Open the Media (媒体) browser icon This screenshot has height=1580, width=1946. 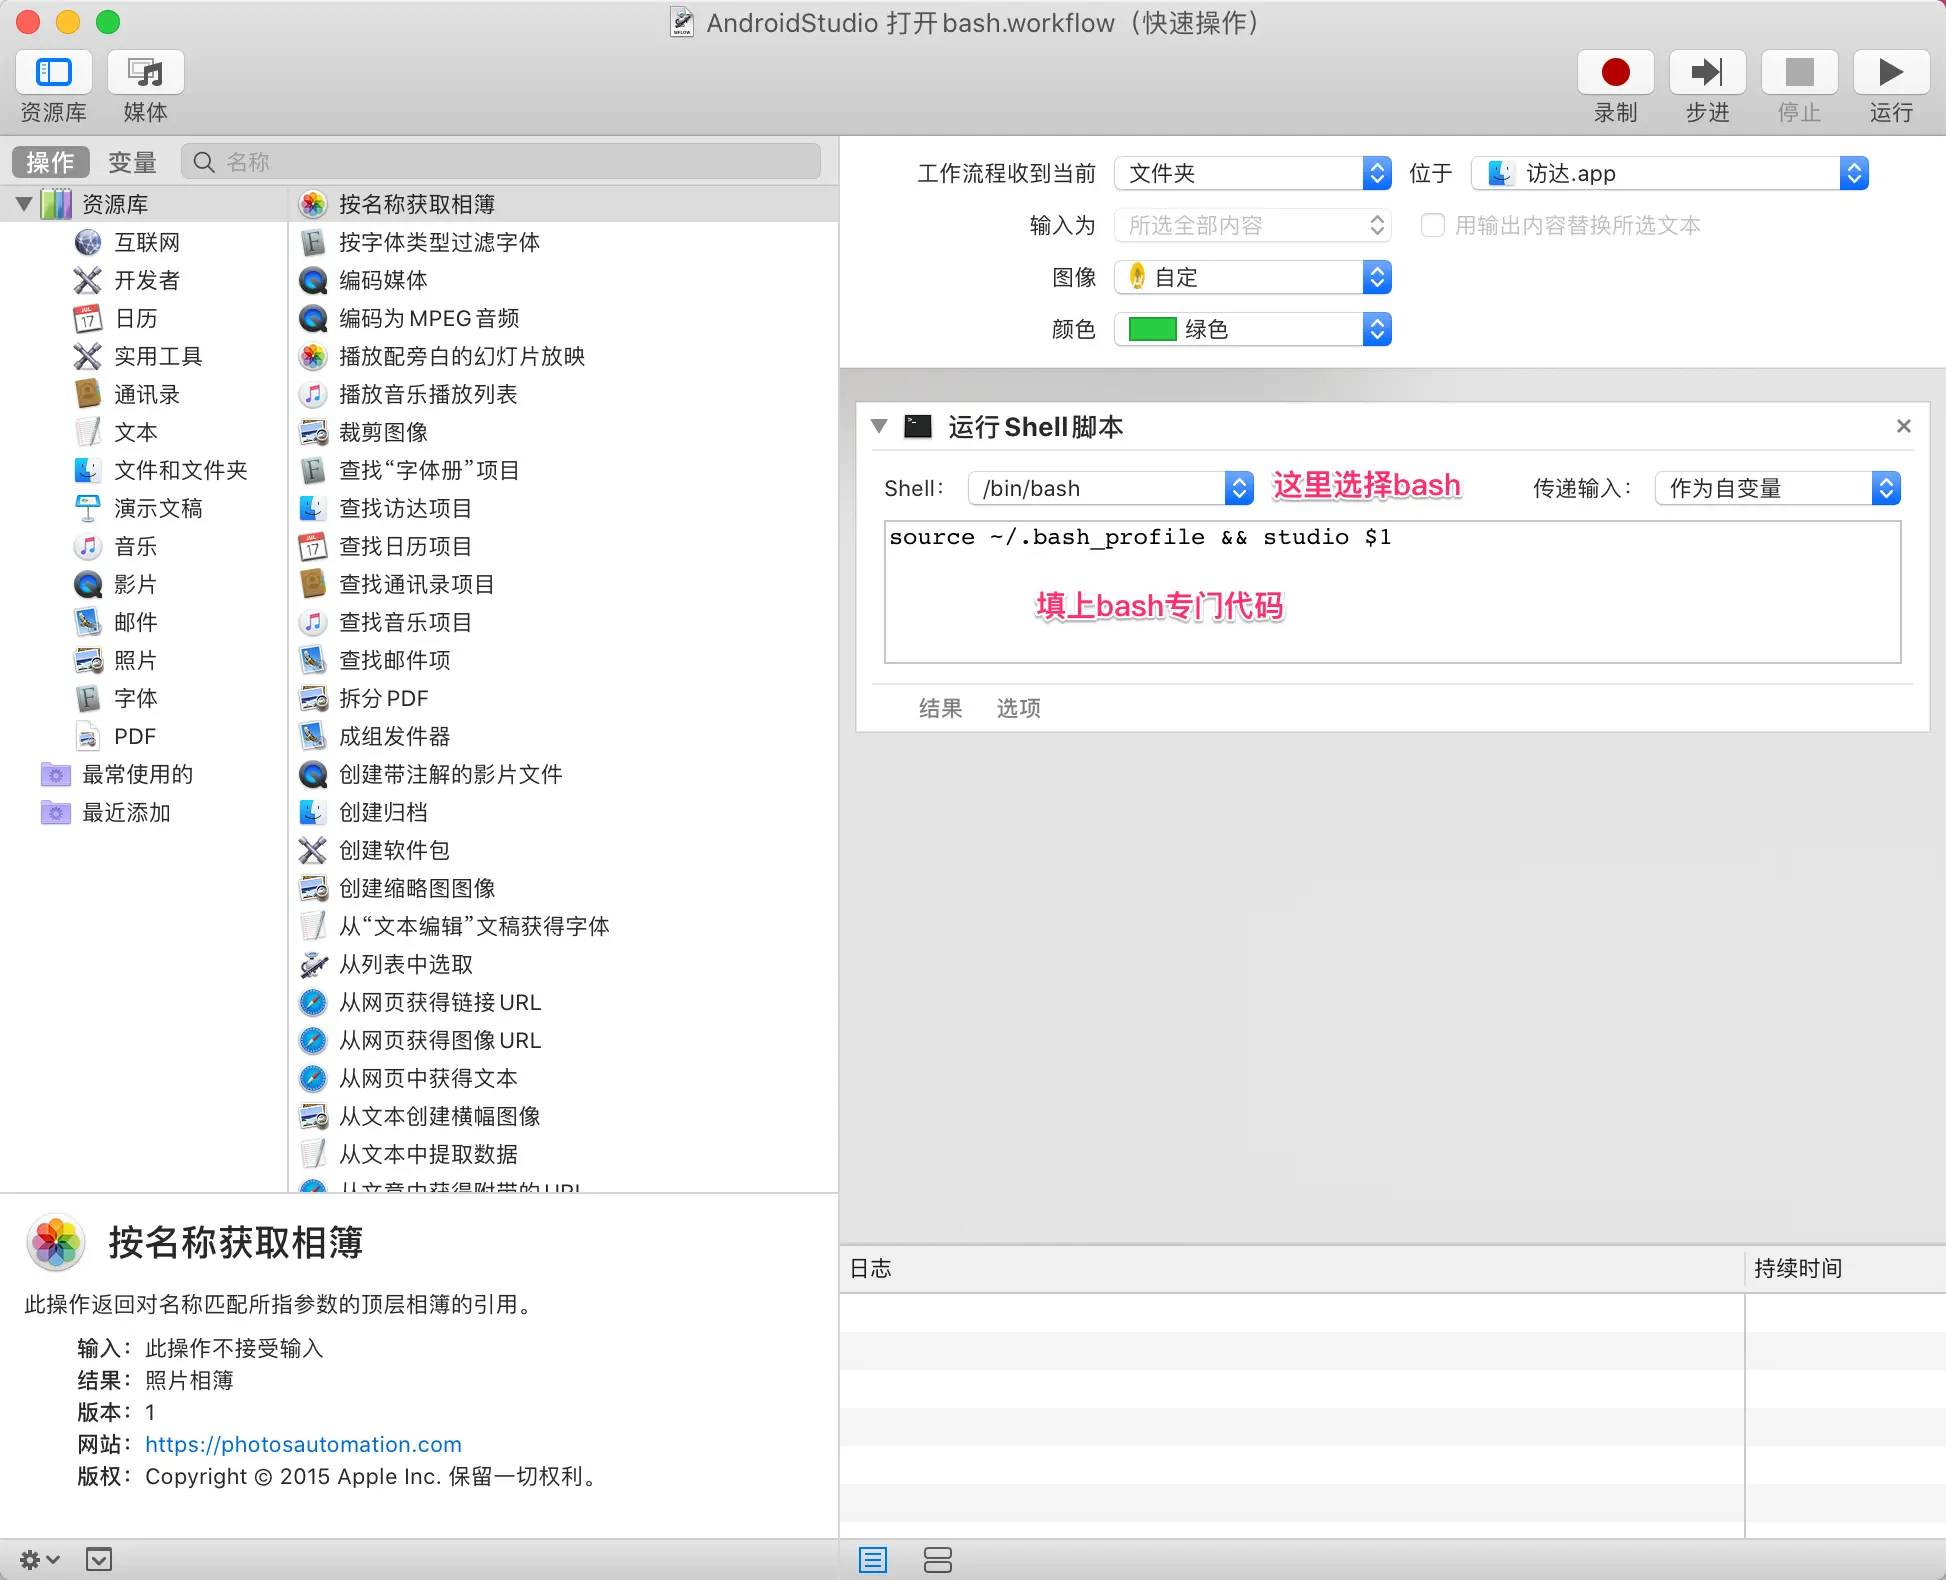[146, 73]
